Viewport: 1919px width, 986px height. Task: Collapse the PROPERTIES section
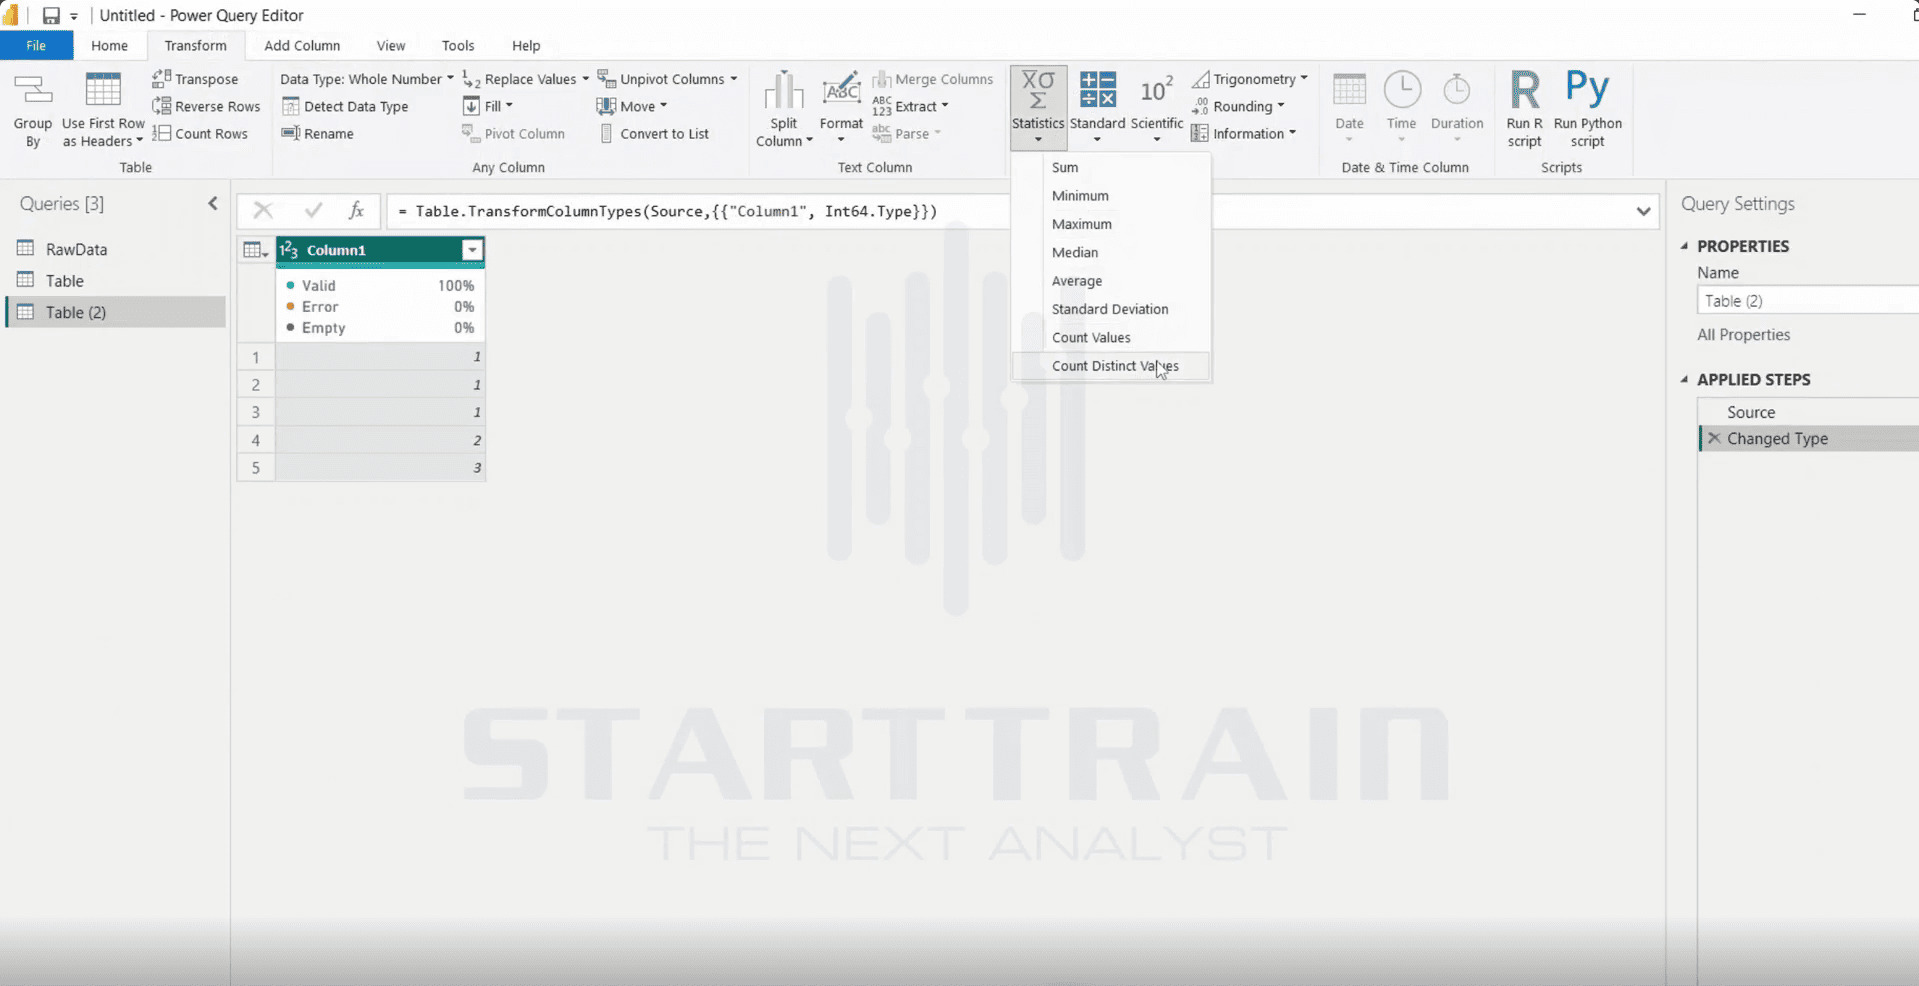tap(1685, 246)
